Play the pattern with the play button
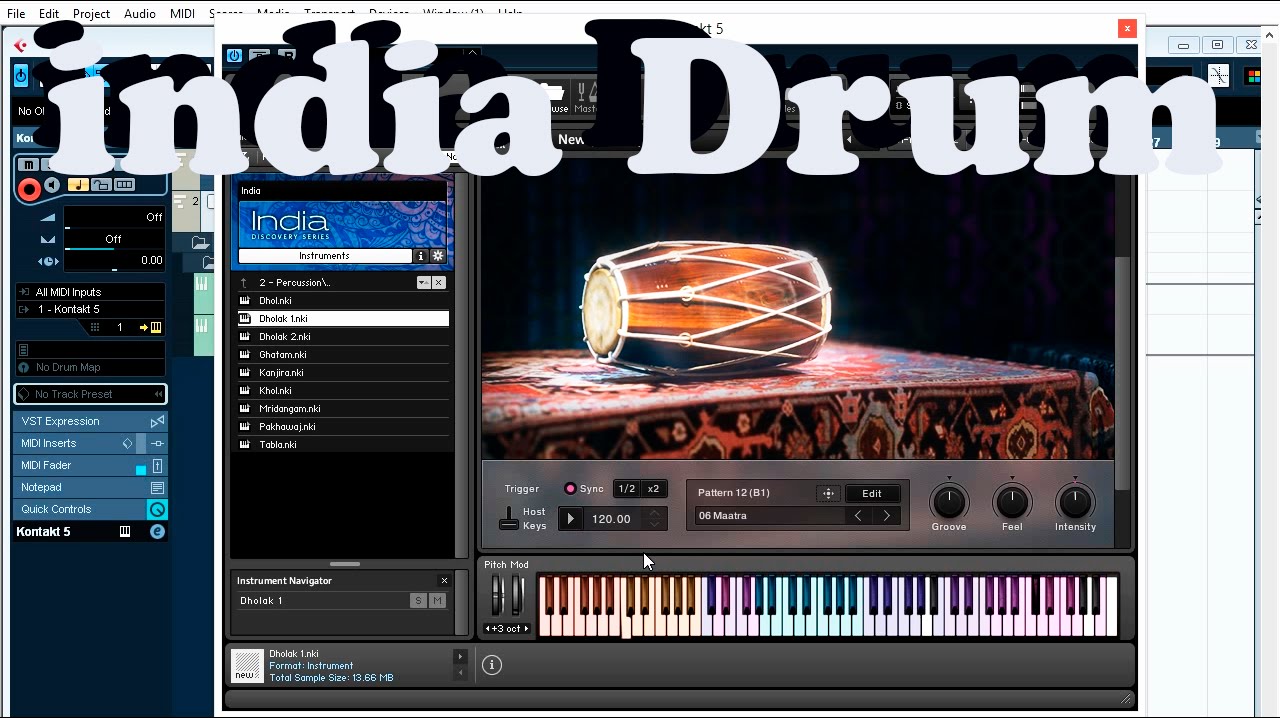The height and width of the screenshot is (718, 1280). pos(571,519)
